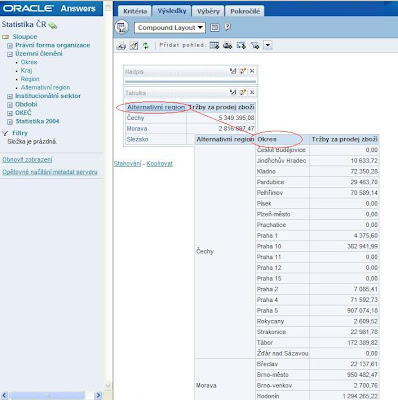Image resolution: width=398 pixels, height=400 pixels.
Task: Edit the Tabulka view pencil icon
Action: pos(243,92)
